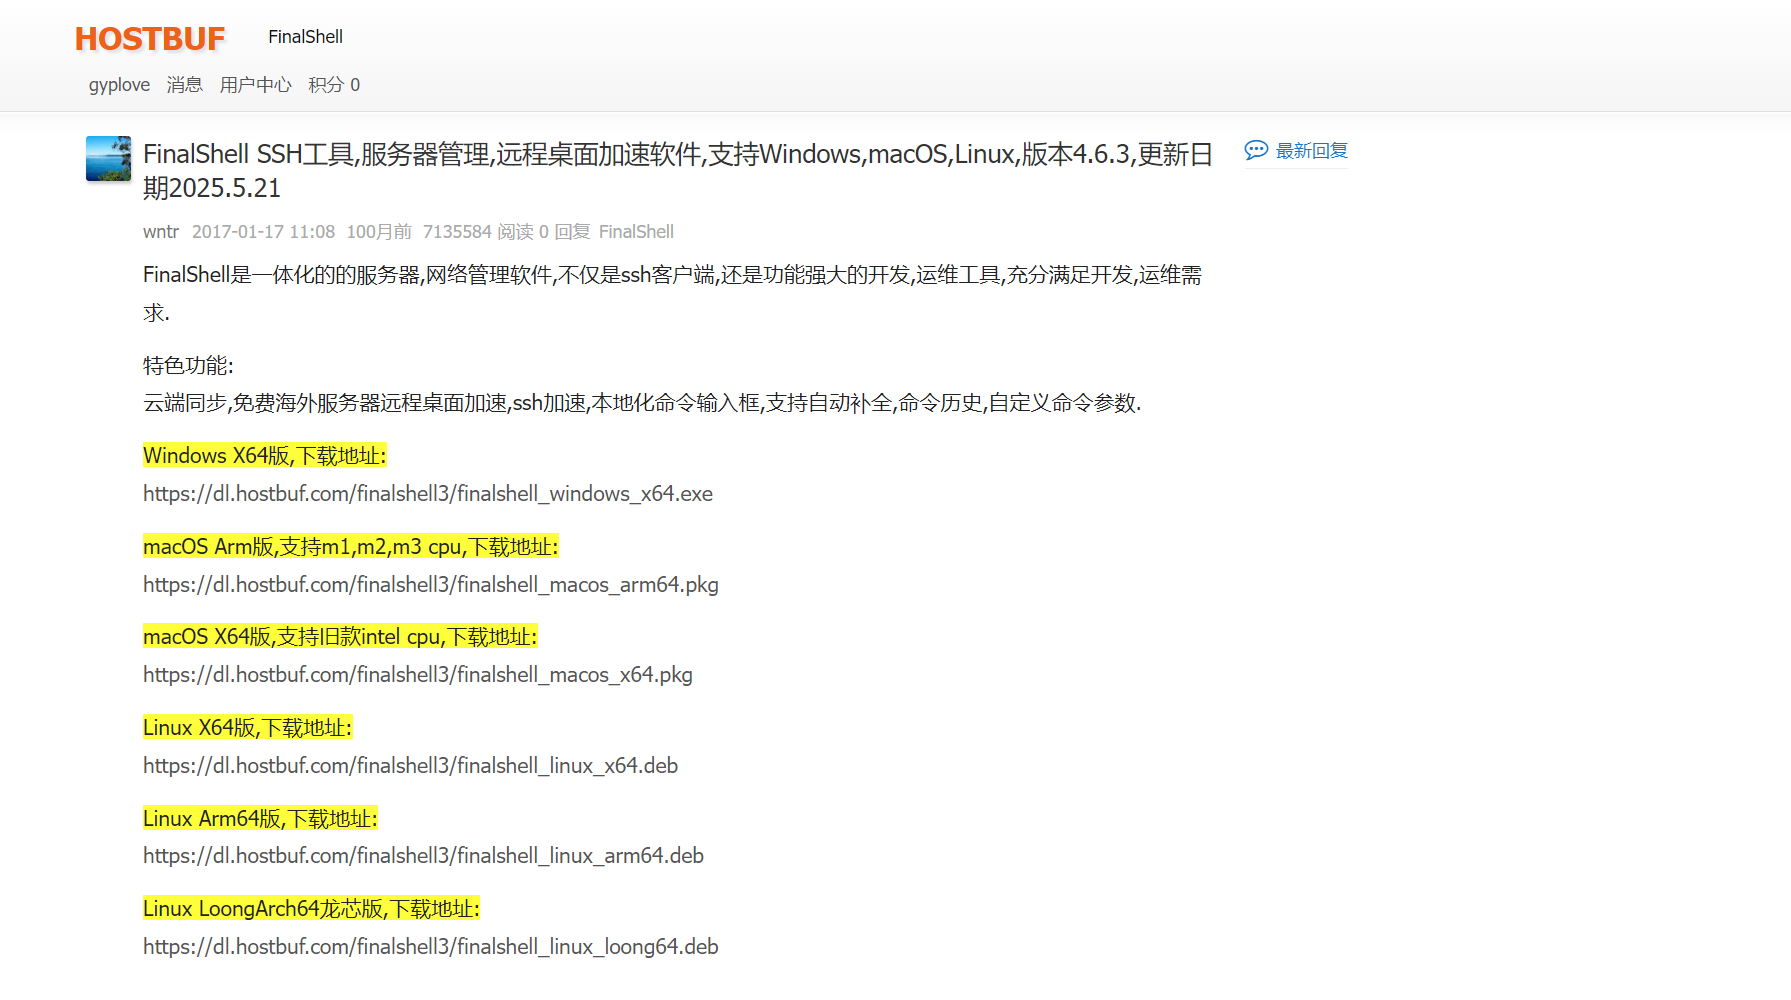Screen dimensions: 1791x1000
Task: Open 消息 messages page
Action: pyautogui.click(x=184, y=85)
